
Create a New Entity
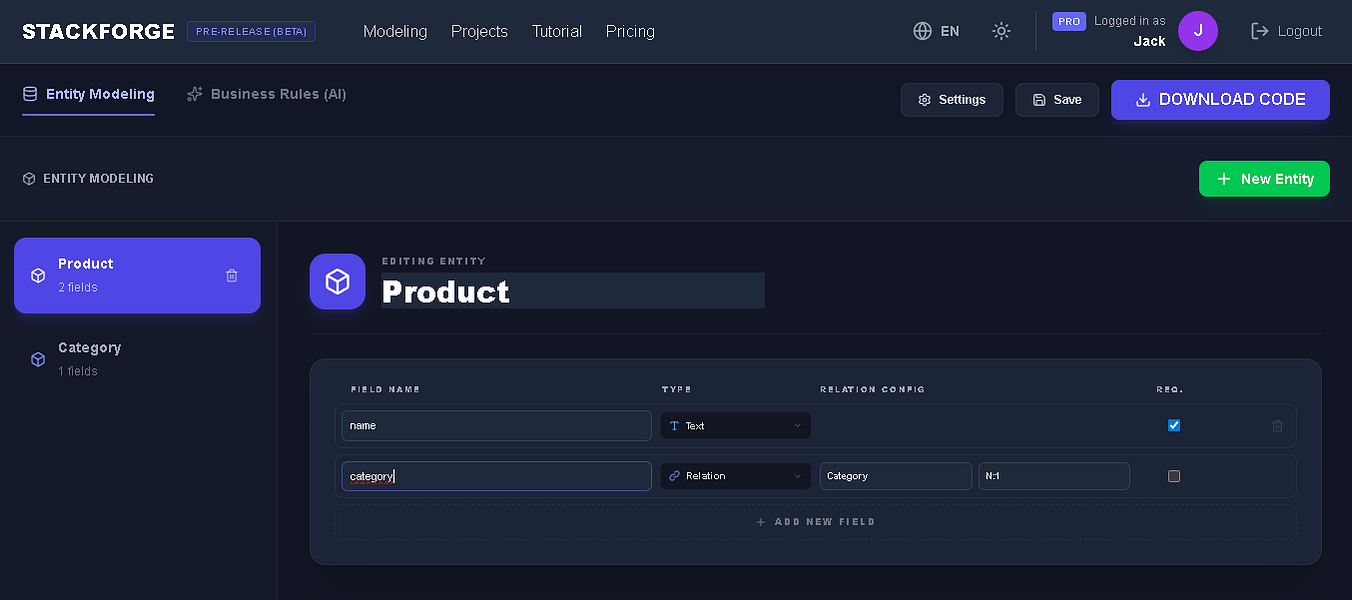click(x=1264, y=179)
